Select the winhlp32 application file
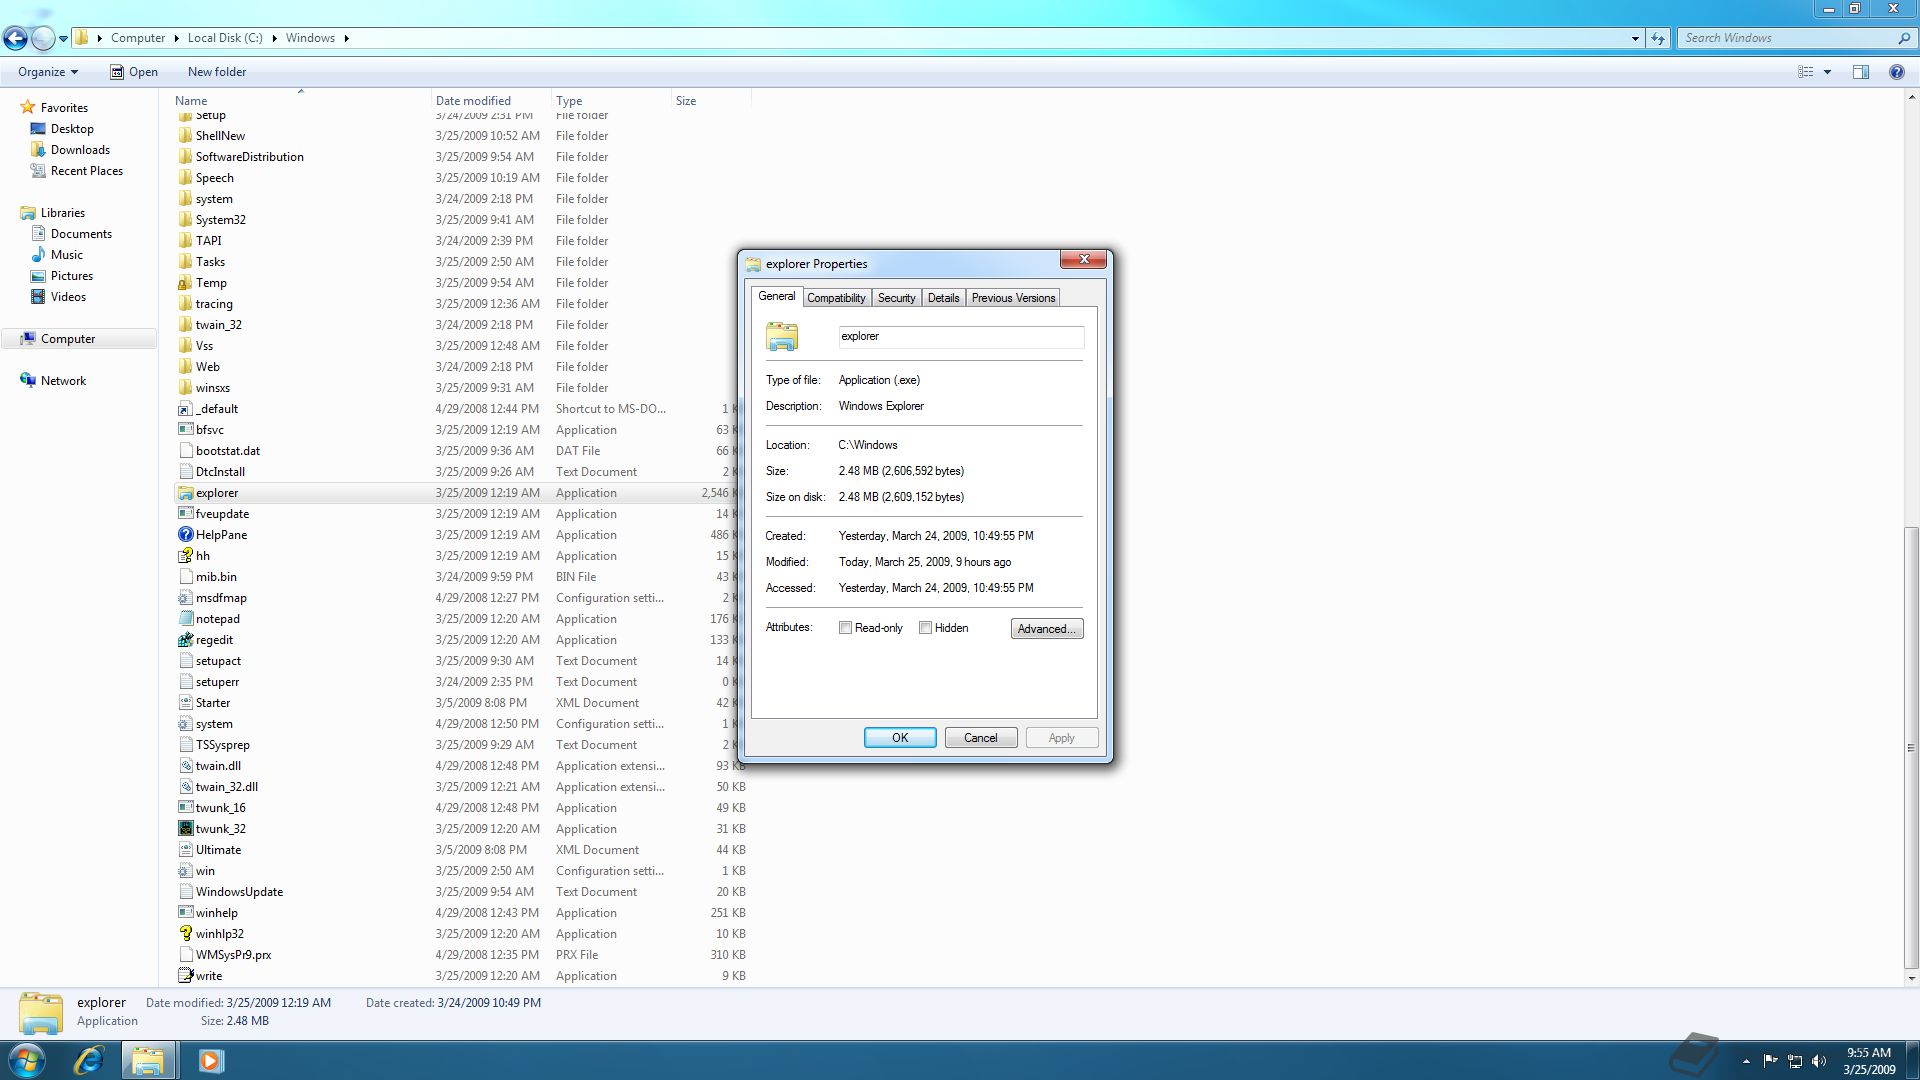Viewport: 1920px width, 1080px height. [220, 934]
